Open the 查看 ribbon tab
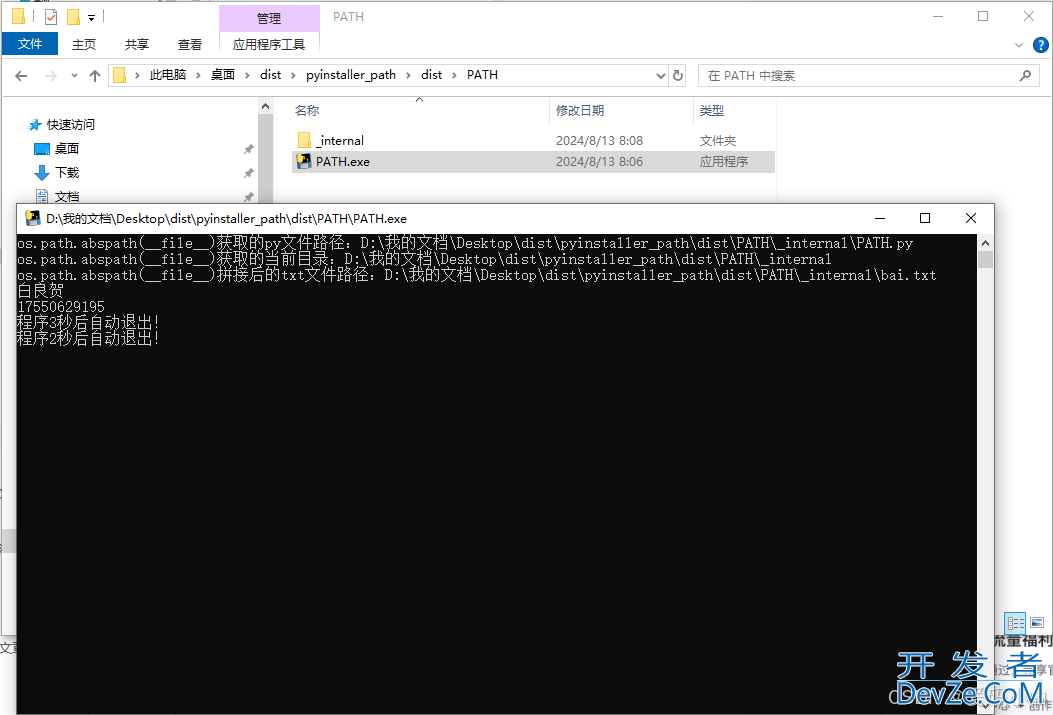This screenshot has width=1053, height=715. coord(189,44)
